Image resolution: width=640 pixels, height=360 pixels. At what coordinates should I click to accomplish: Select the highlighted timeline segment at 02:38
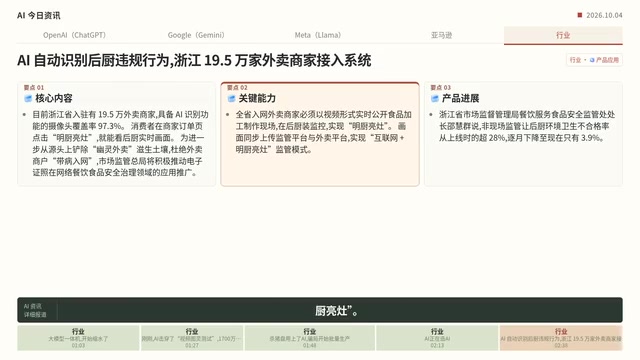[561, 338]
